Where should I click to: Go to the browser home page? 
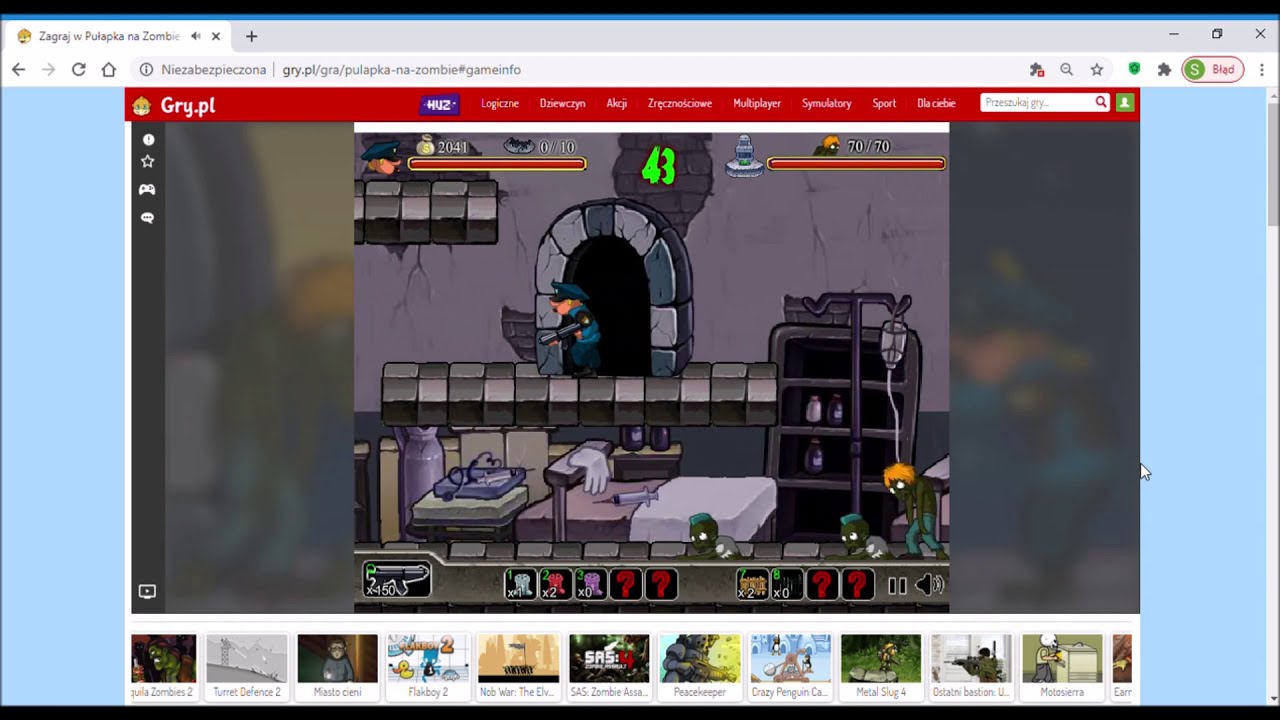[x=109, y=69]
